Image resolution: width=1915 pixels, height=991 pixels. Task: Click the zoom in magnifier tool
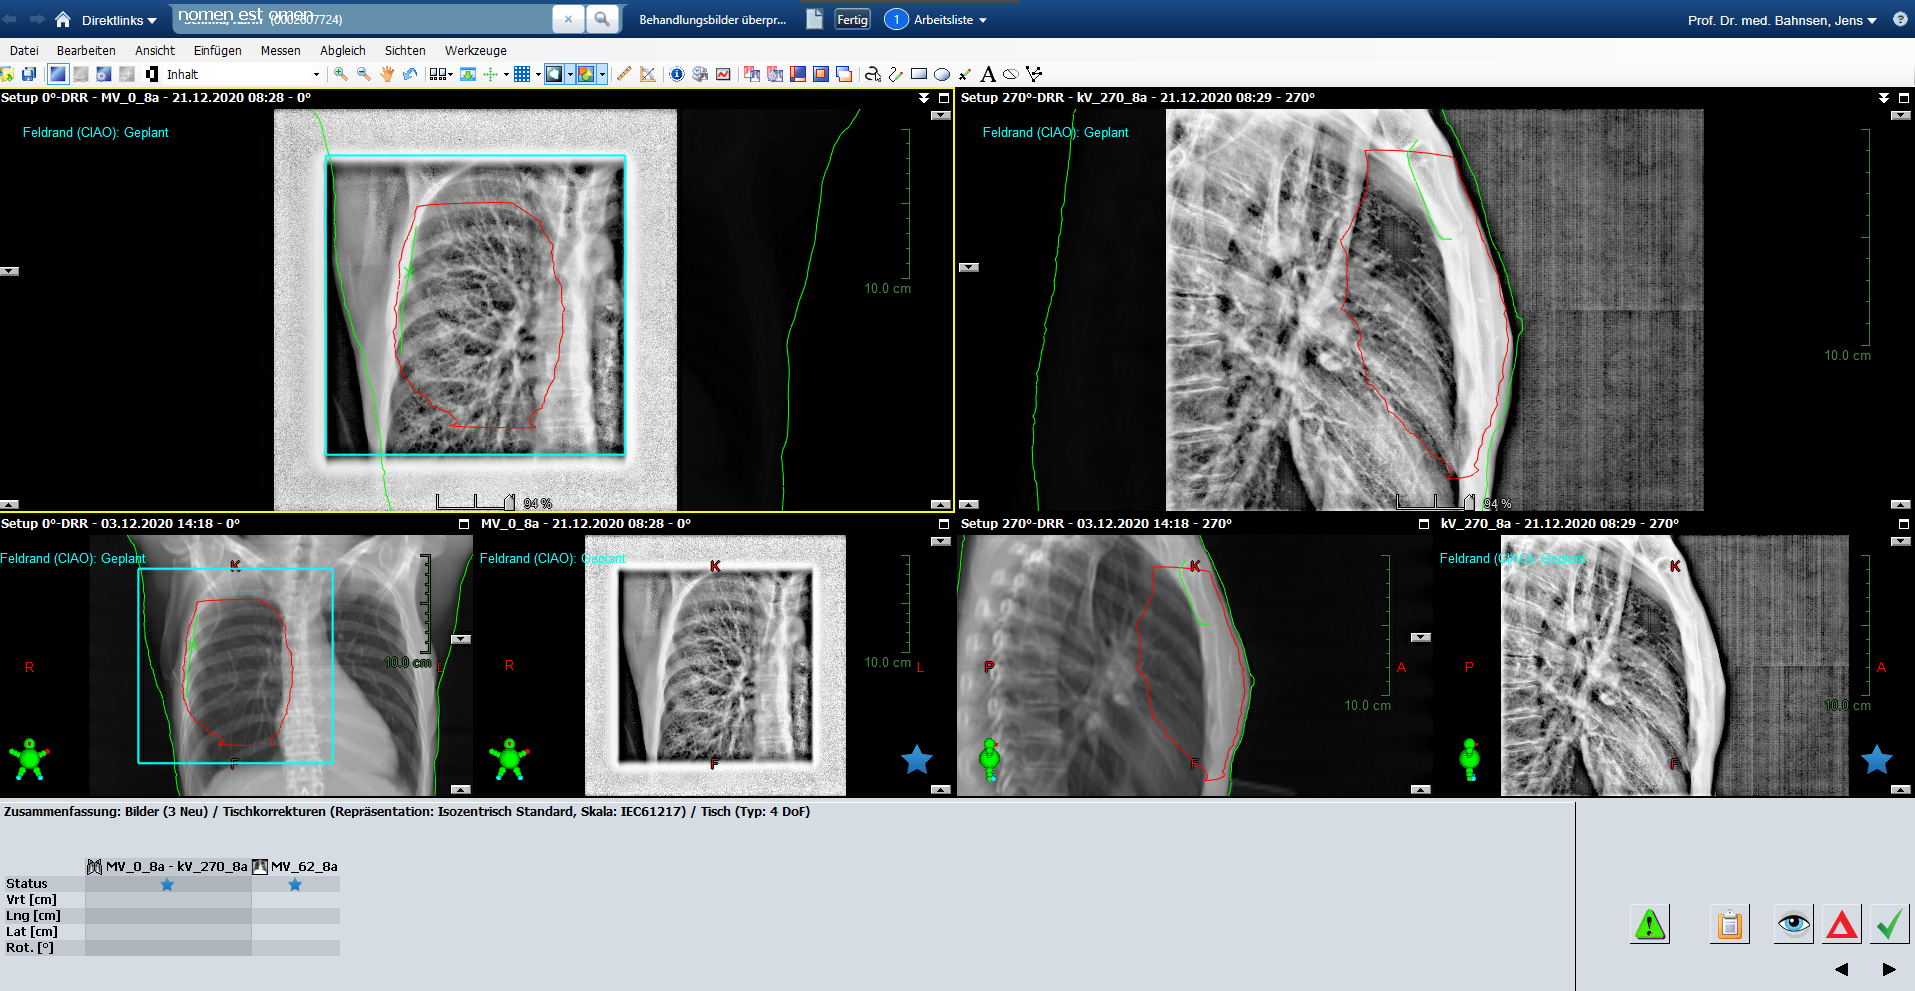pyautogui.click(x=341, y=74)
